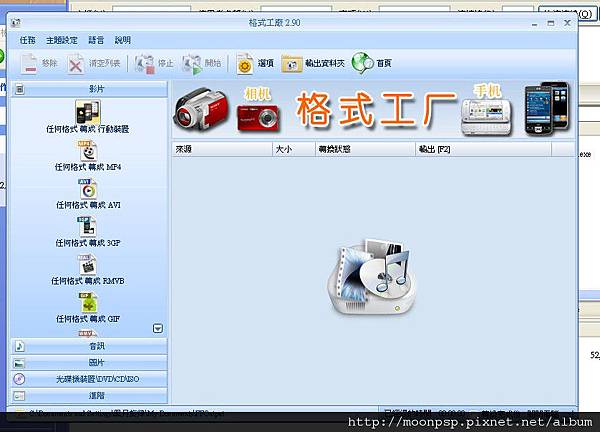This screenshot has height=432, width=600.
Task: Click the 轉換狀態 (Convert state) column header
Action: [365, 149]
